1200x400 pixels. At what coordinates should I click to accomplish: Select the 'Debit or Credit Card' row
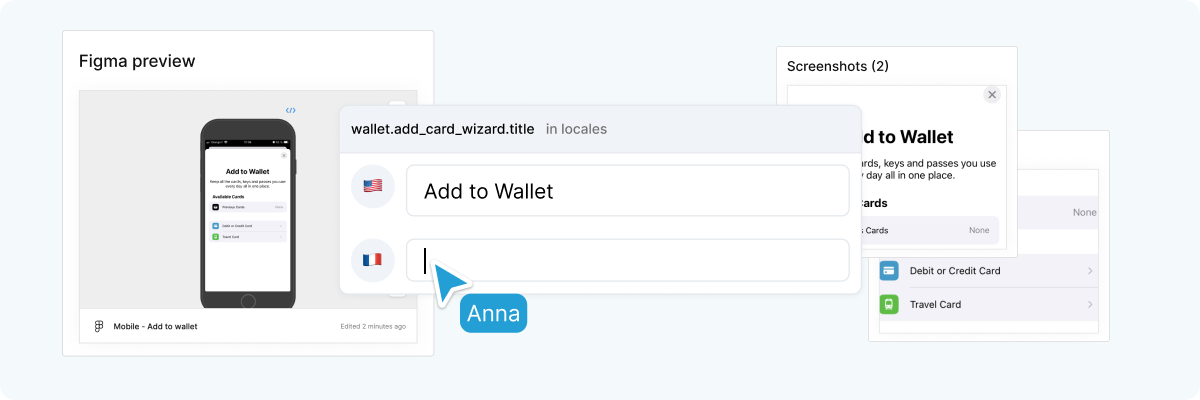coord(988,271)
